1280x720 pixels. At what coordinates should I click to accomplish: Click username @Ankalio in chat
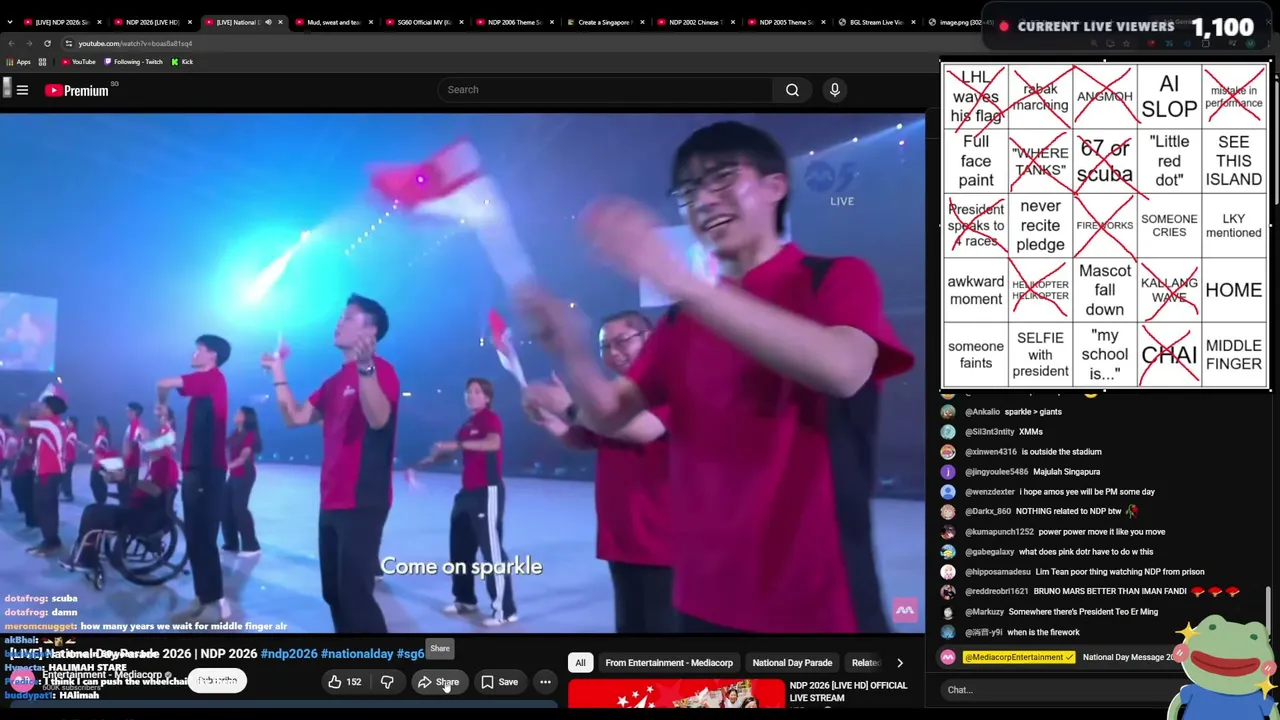pos(982,412)
